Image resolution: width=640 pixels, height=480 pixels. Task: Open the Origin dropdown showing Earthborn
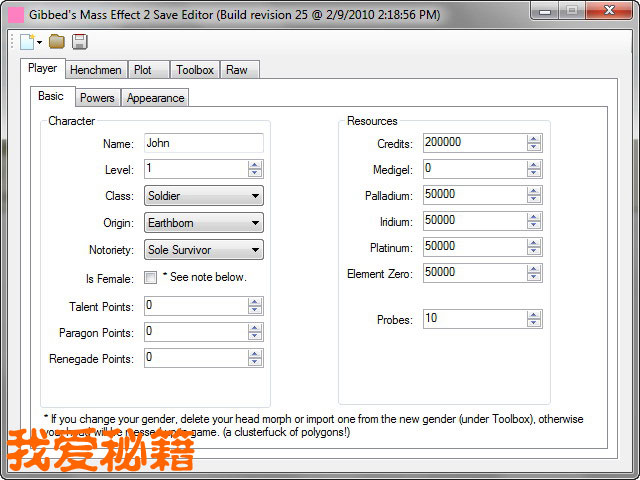point(255,223)
